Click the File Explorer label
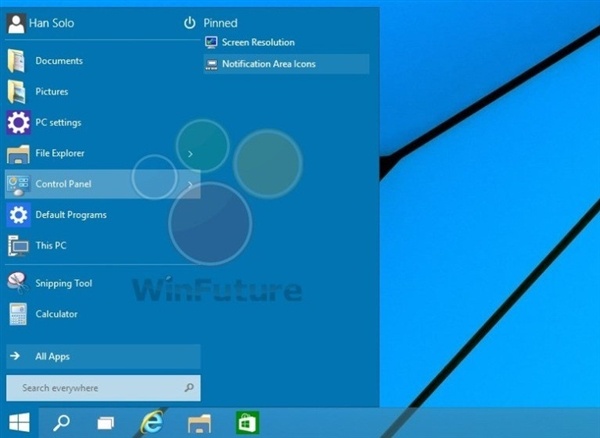This screenshot has height=438, width=600. pos(60,153)
